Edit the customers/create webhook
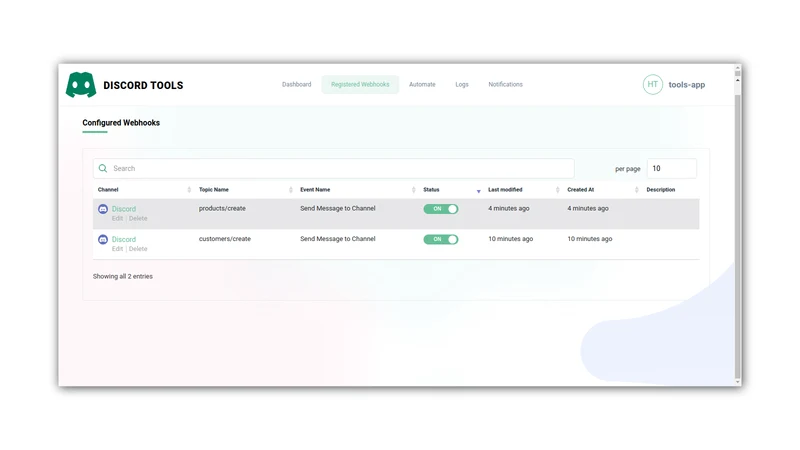Viewport: 800px width, 450px height. (x=117, y=249)
